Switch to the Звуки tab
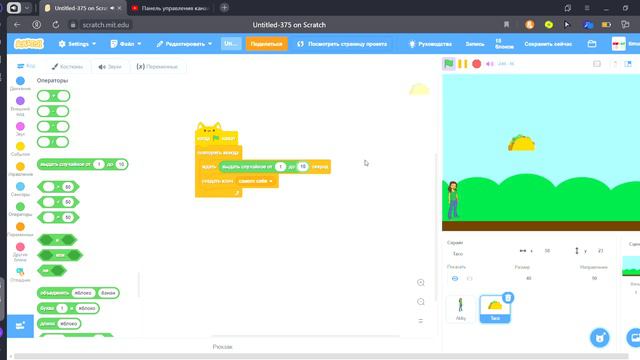Viewport: 640px width, 360px height. (x=109, y=67)
